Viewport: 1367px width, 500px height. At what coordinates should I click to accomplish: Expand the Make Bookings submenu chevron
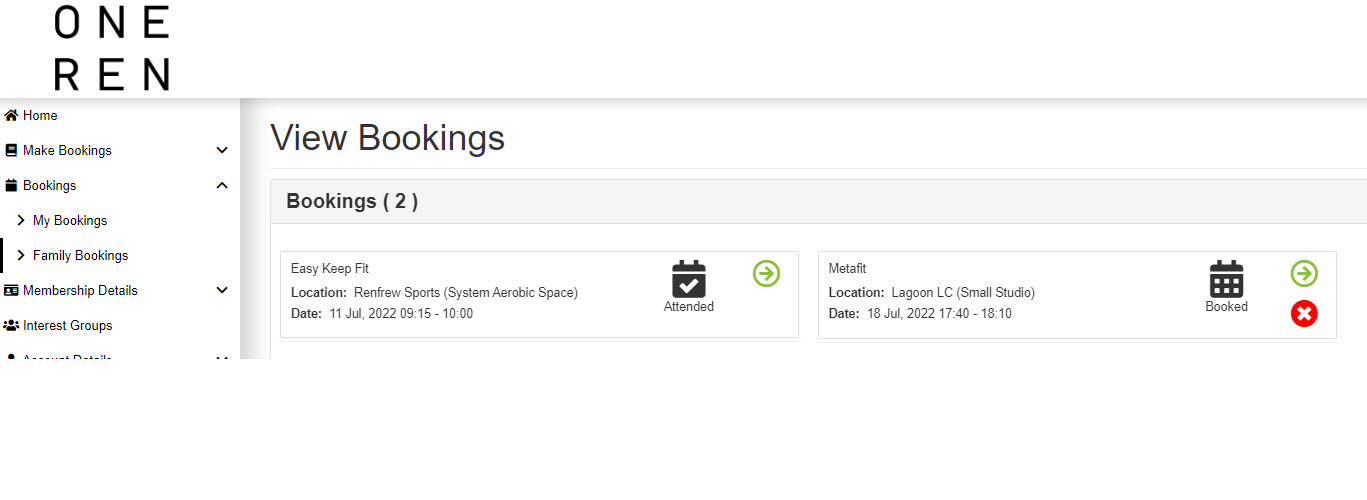(222, 151)
